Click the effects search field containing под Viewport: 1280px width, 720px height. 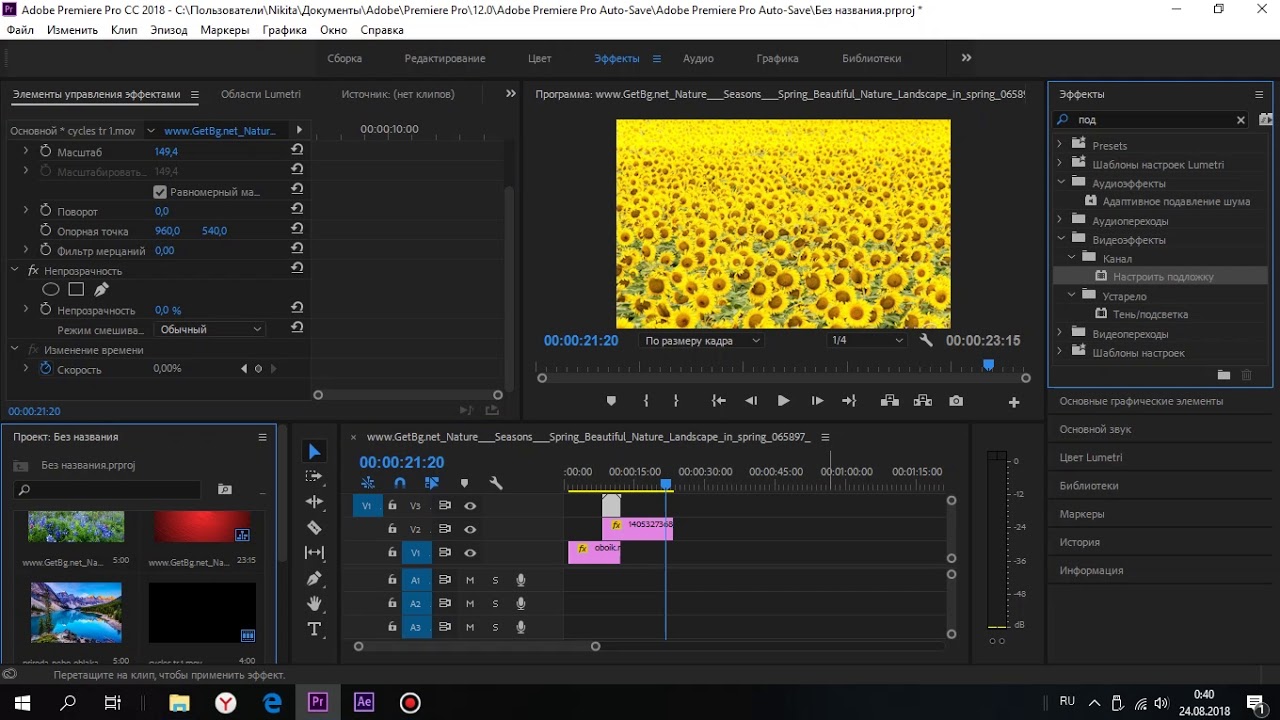click(1150, 120)
